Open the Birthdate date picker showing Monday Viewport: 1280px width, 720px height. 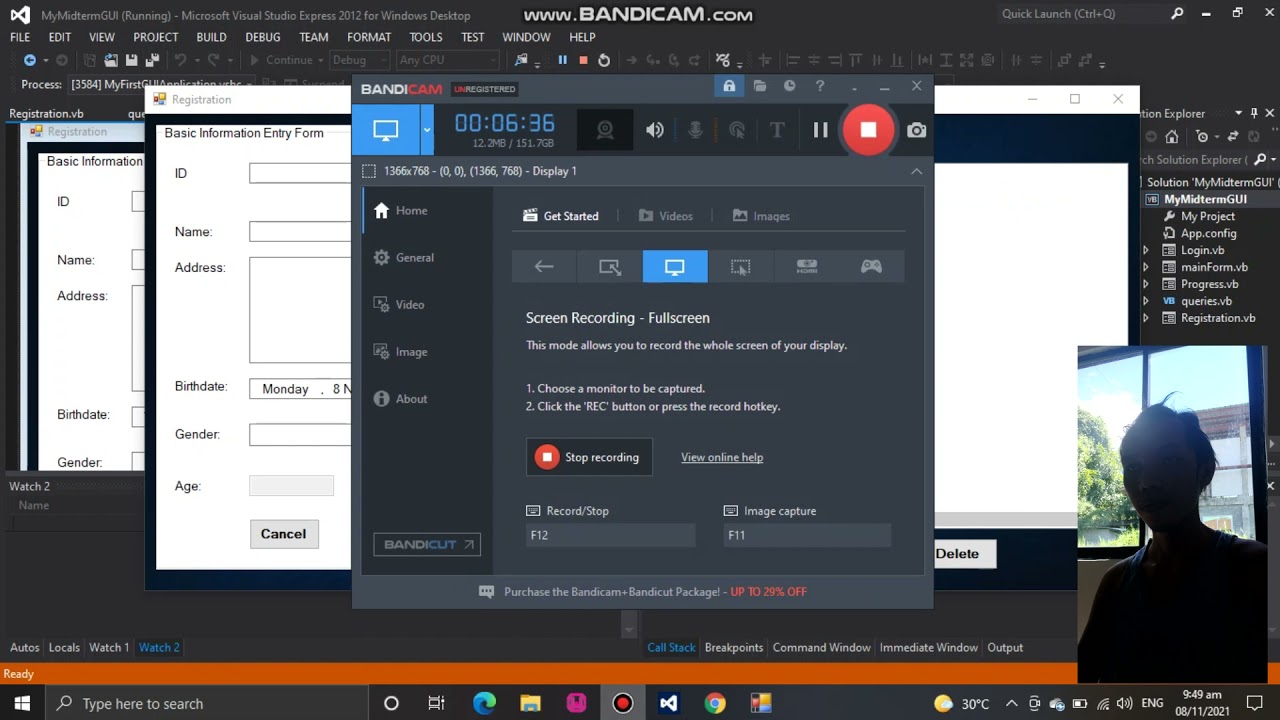300,389
